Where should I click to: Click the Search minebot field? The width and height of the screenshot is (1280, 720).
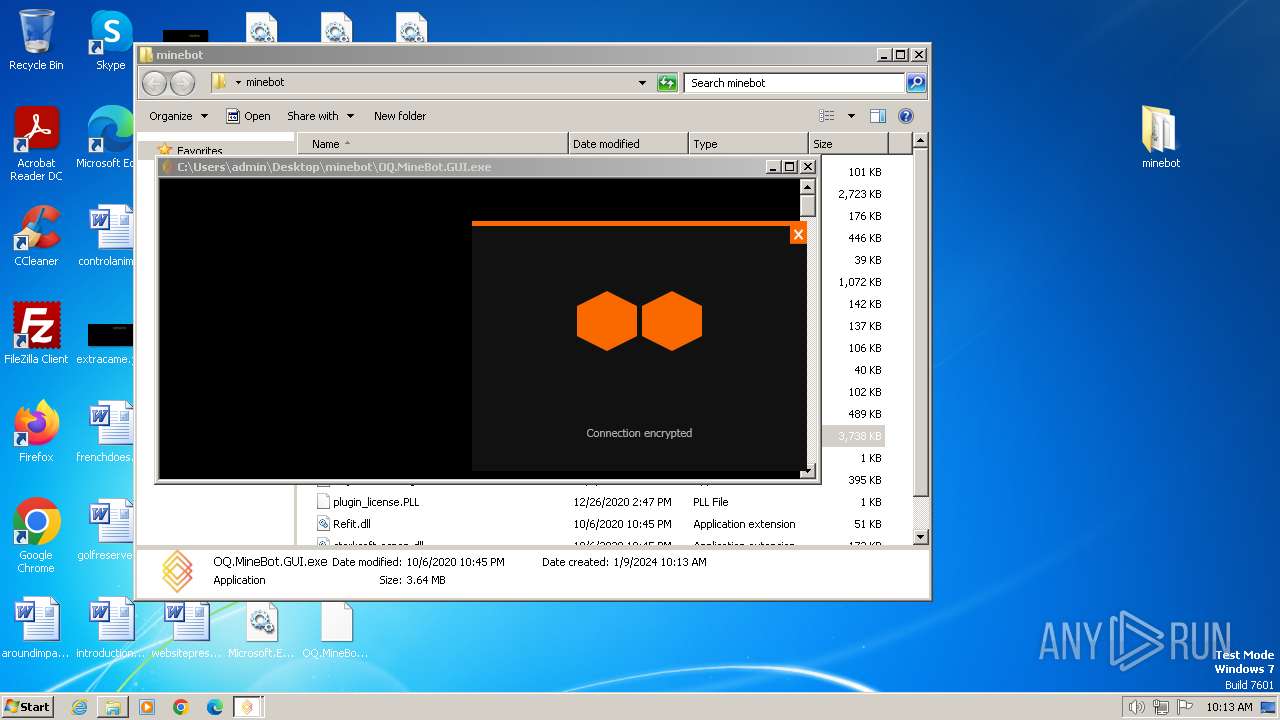coord(795,83)
